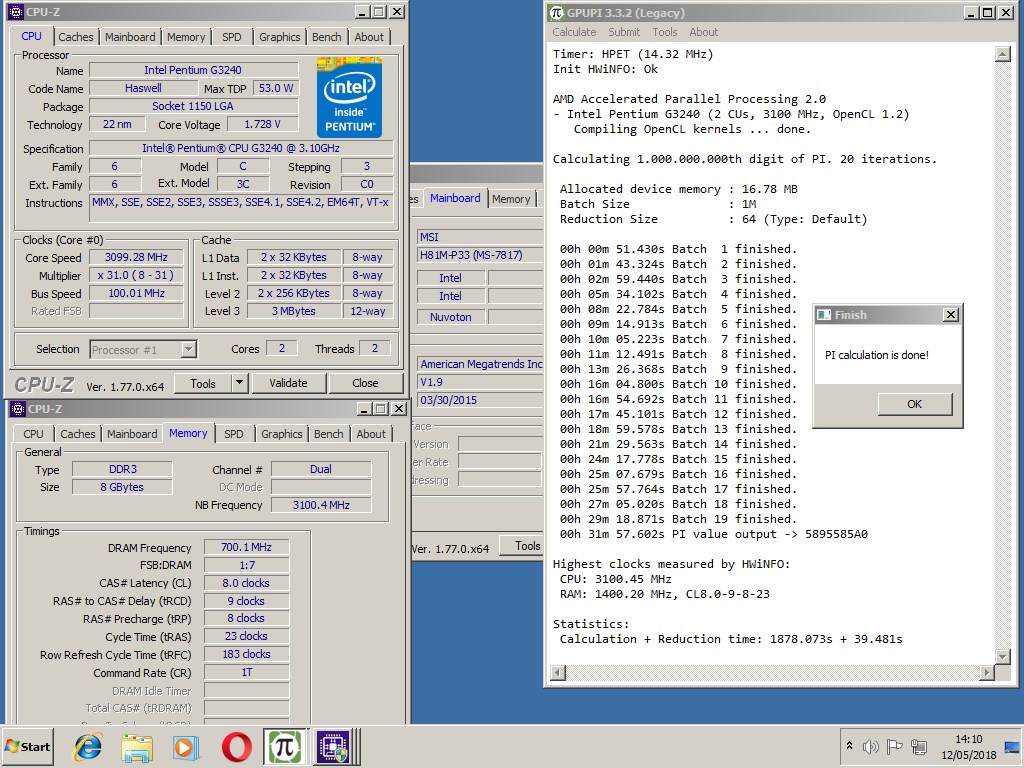
Task: Open the volume speaker tray icon
Action: [871, 746]
